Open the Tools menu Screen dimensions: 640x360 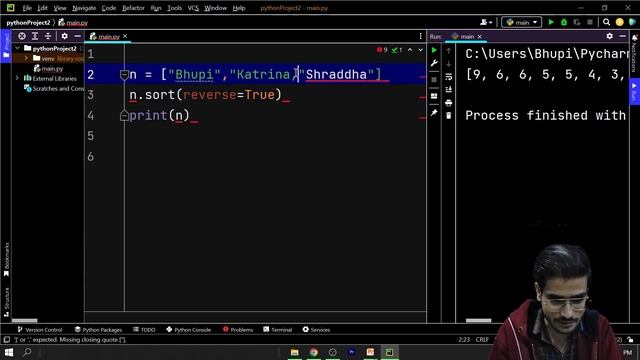174,8
